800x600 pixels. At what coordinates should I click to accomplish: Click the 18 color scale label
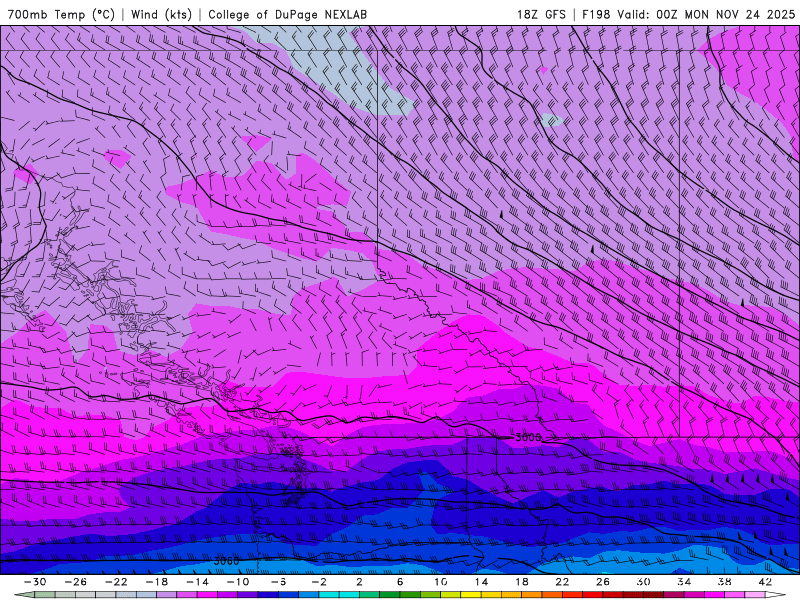click(522, 582)
